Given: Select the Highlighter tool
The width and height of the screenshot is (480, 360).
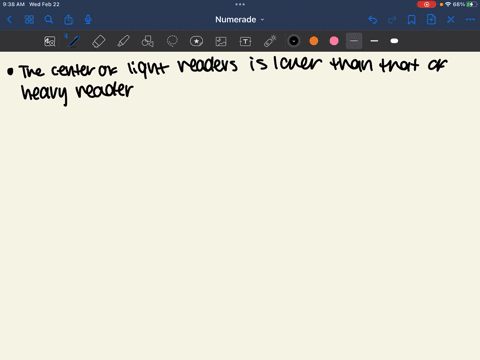Looking at the screenshot, I should (123, 41).
